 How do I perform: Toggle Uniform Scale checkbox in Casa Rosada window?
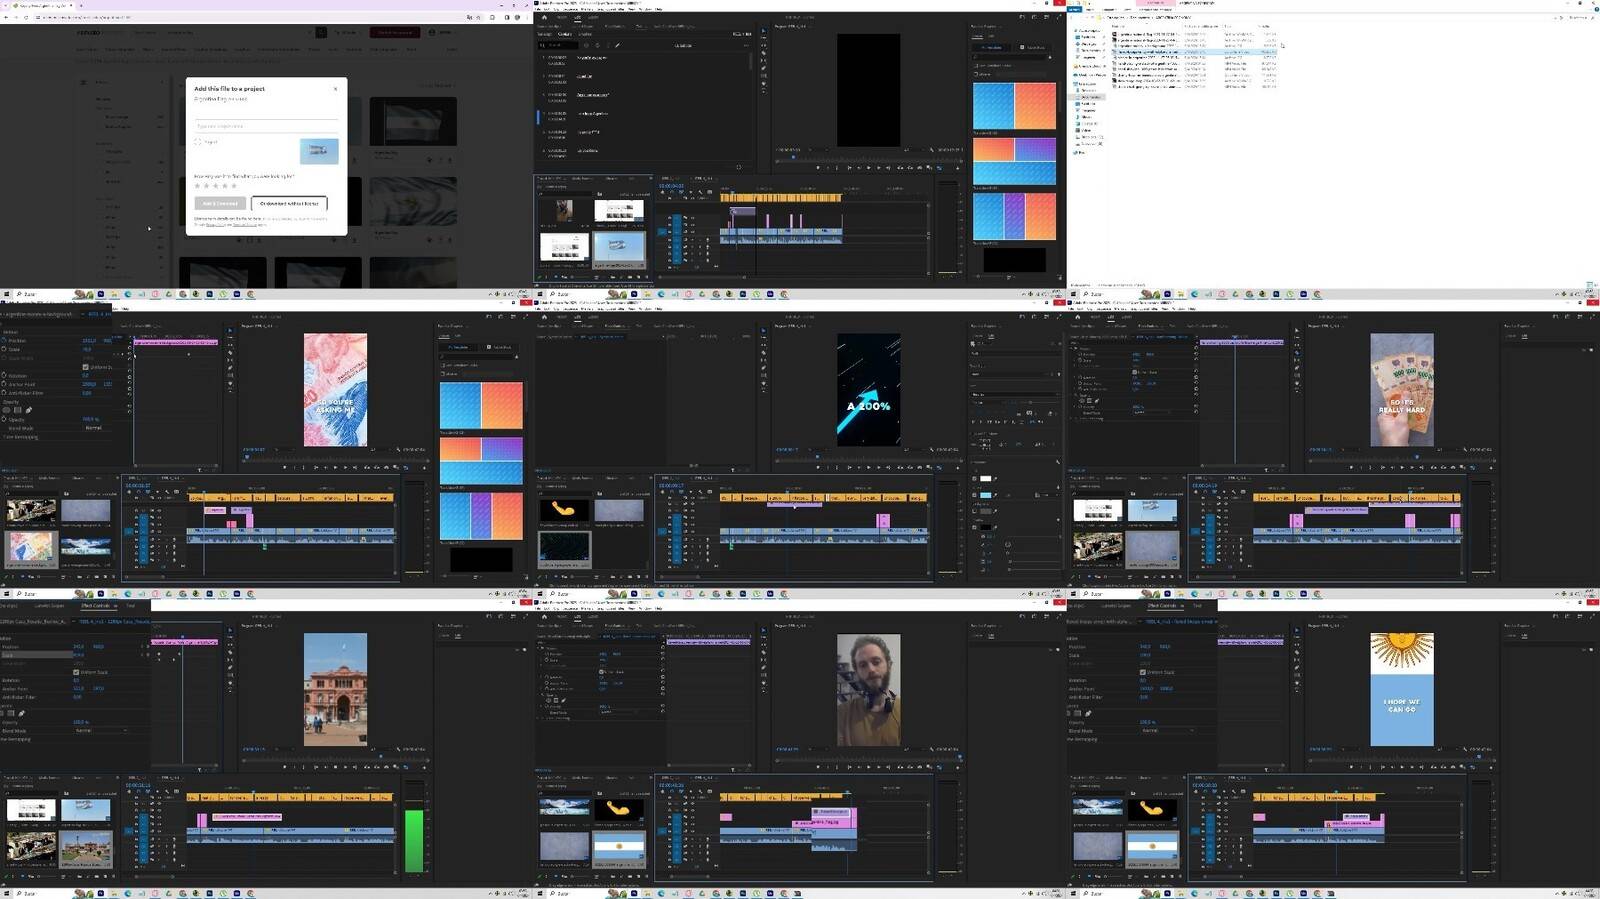[x=76, y=672]
